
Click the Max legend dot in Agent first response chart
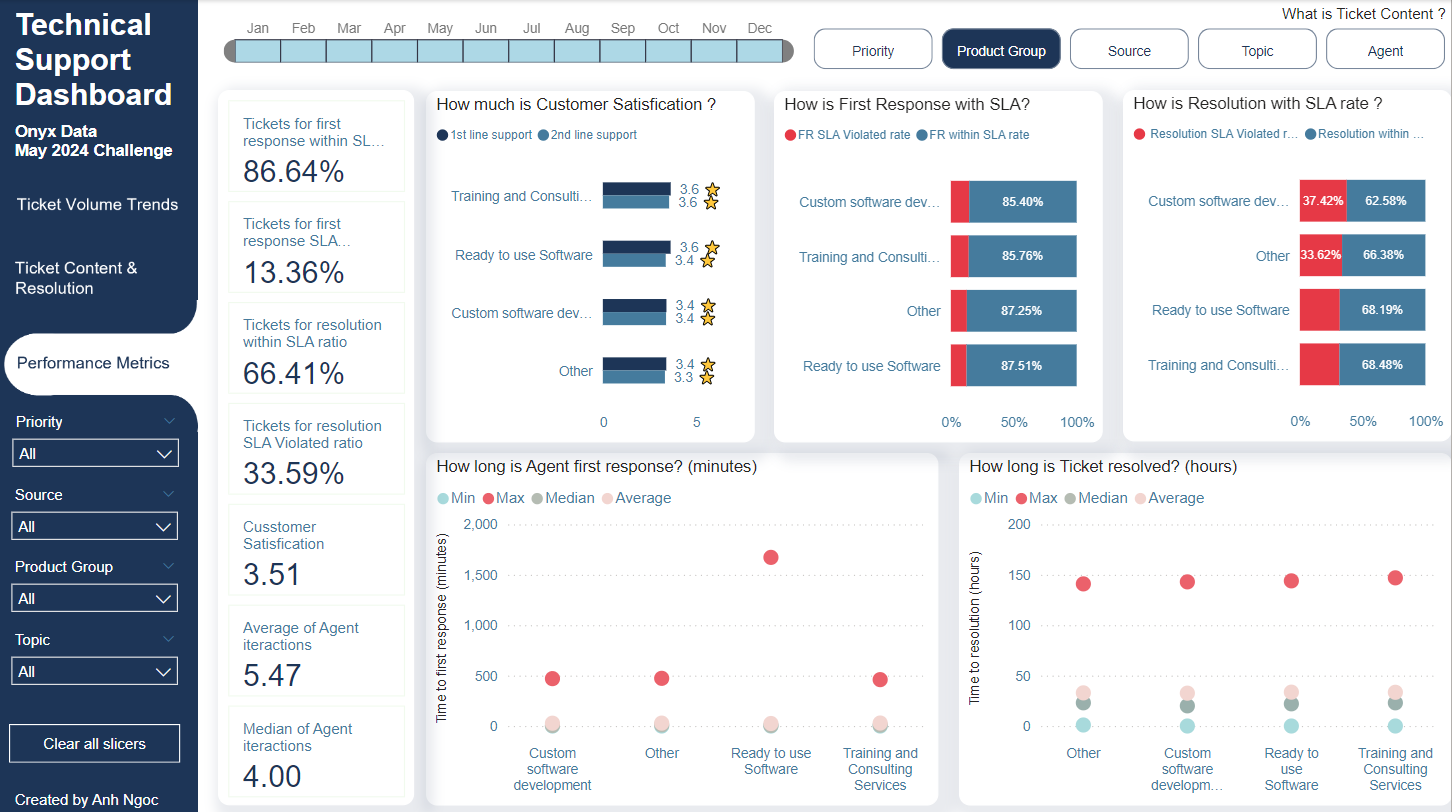488,498
